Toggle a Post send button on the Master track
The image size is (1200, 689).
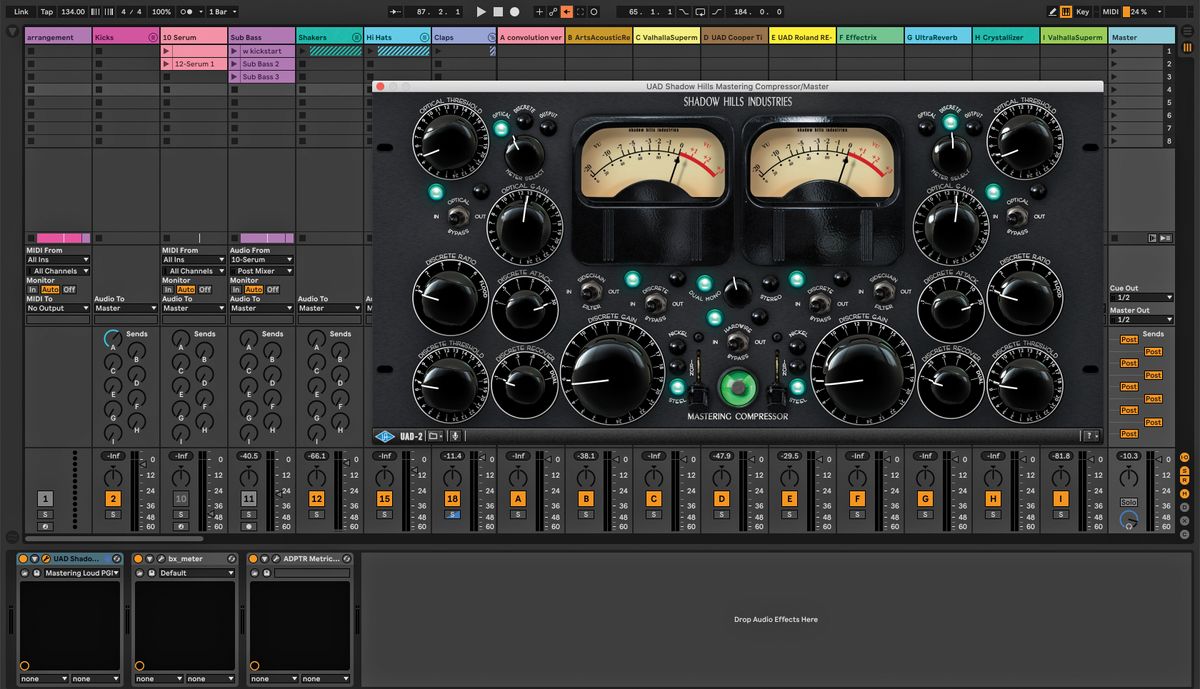[x=1128, y=339]
